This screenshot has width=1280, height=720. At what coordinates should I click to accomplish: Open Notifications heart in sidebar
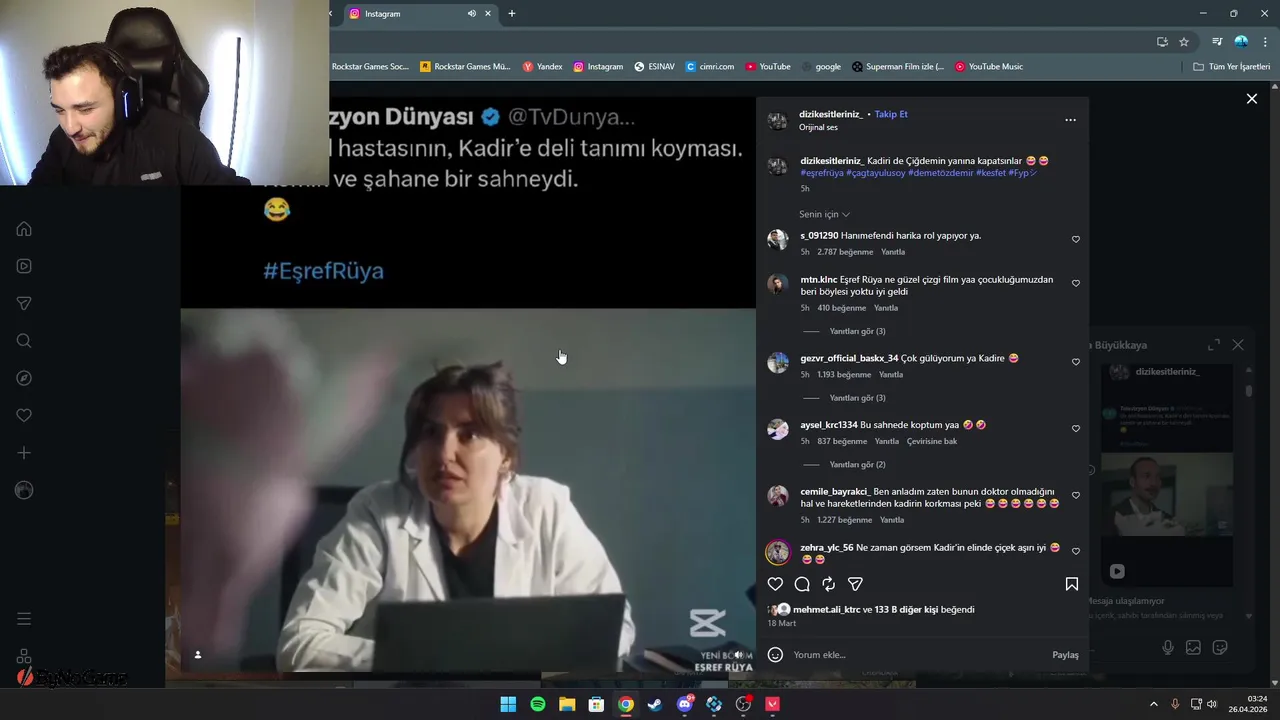[x=24, y=415]
